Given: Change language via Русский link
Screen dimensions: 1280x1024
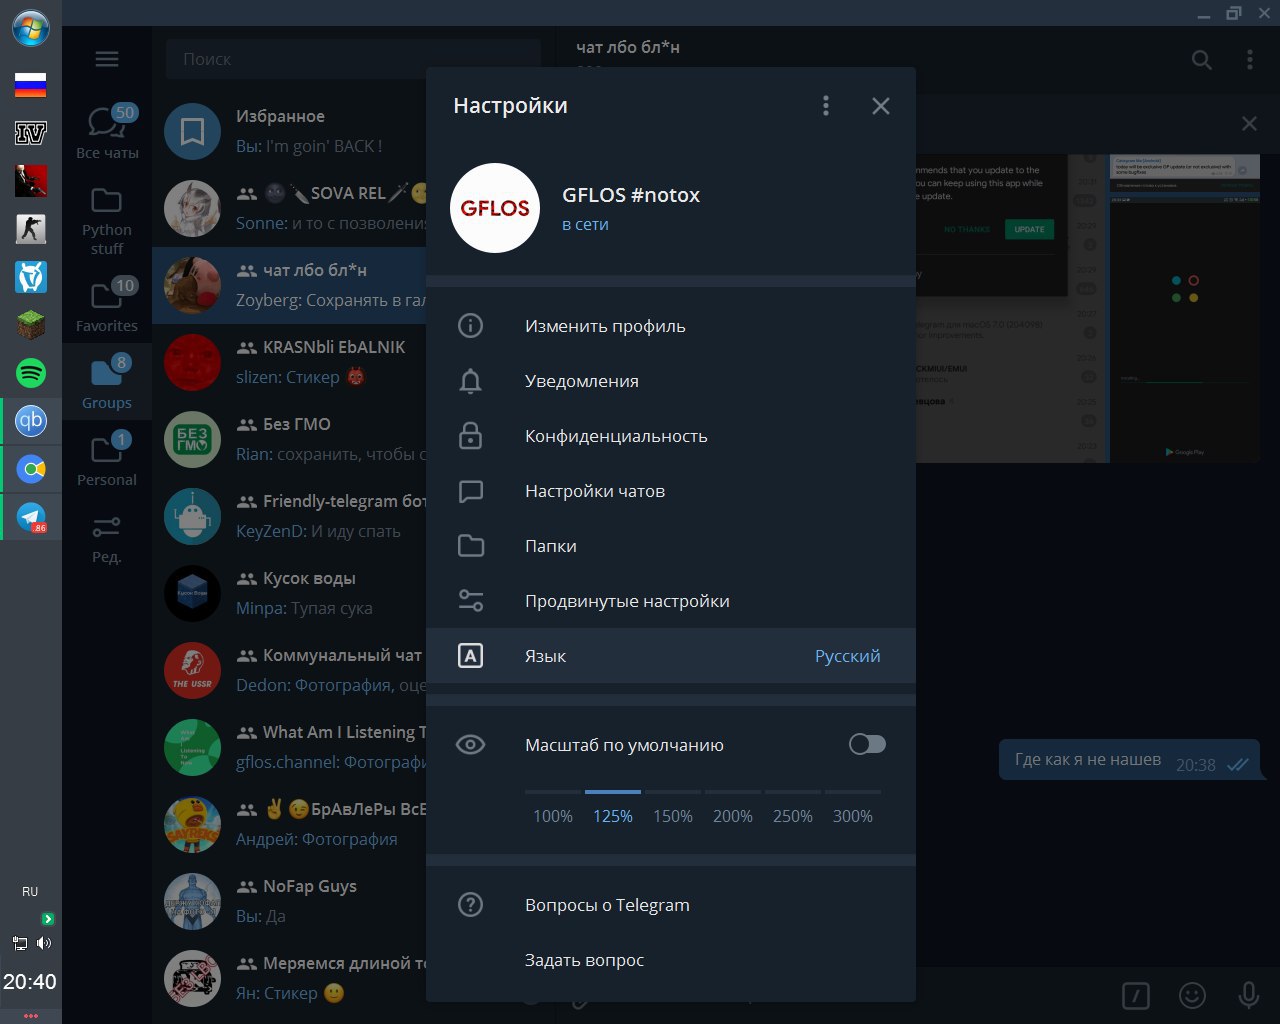Looking at the screenshot, I should [x=848, y=656].
